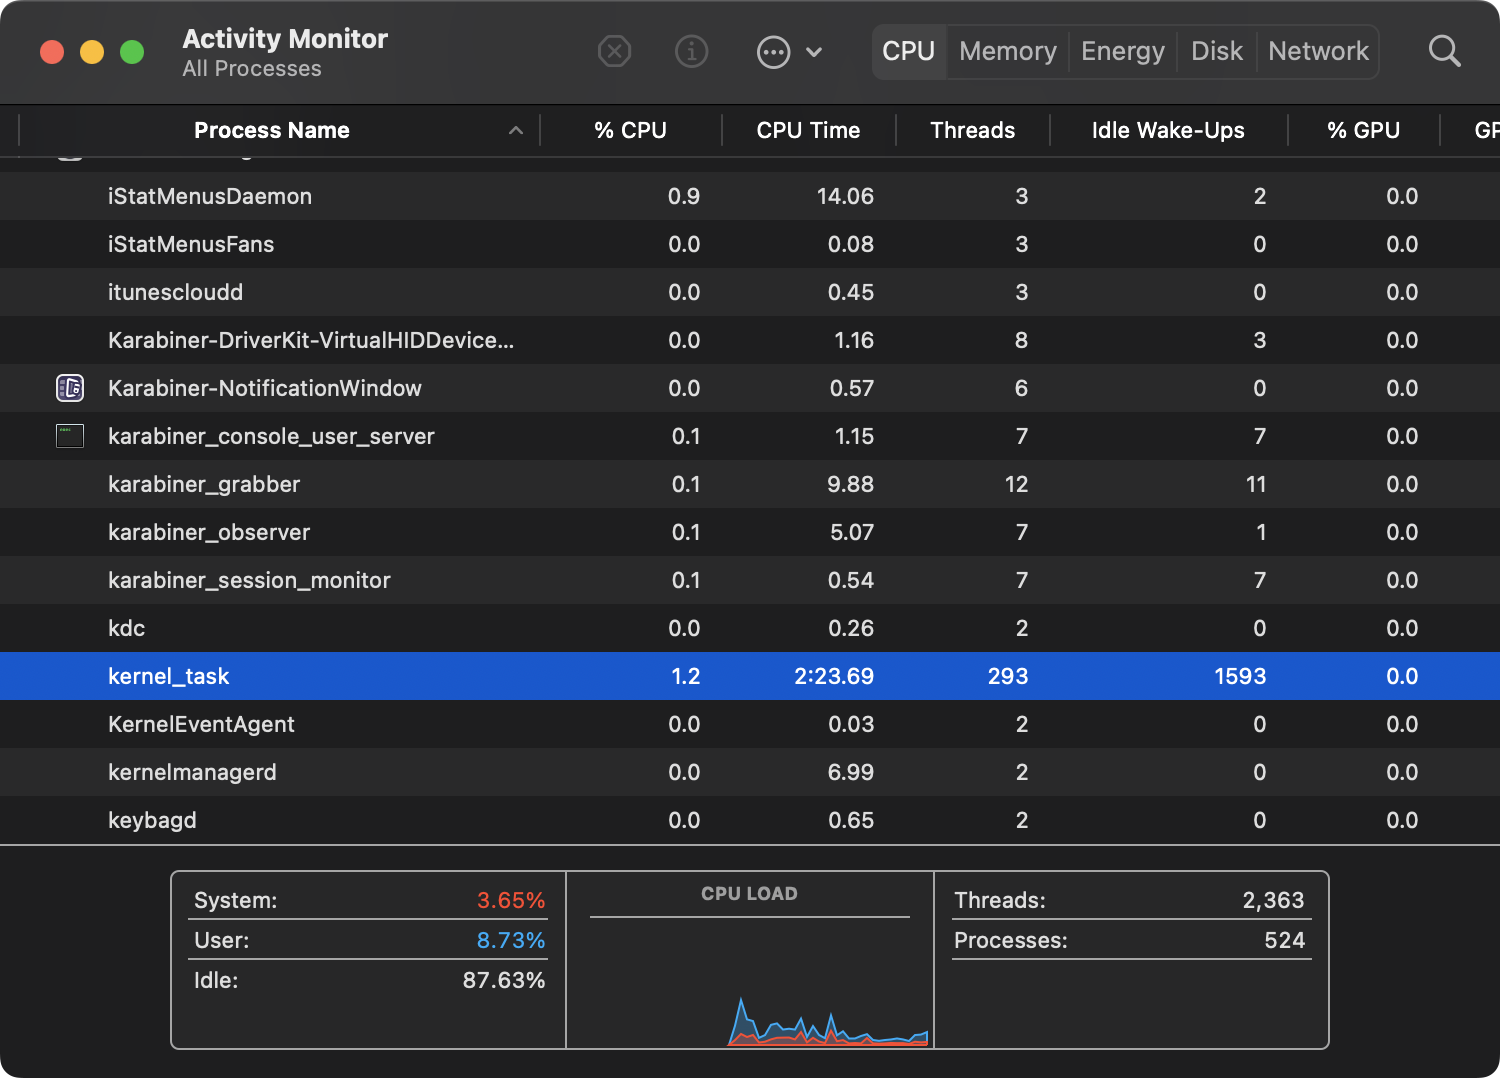
Task: Click the CPU Load graph
Action: 750,984
